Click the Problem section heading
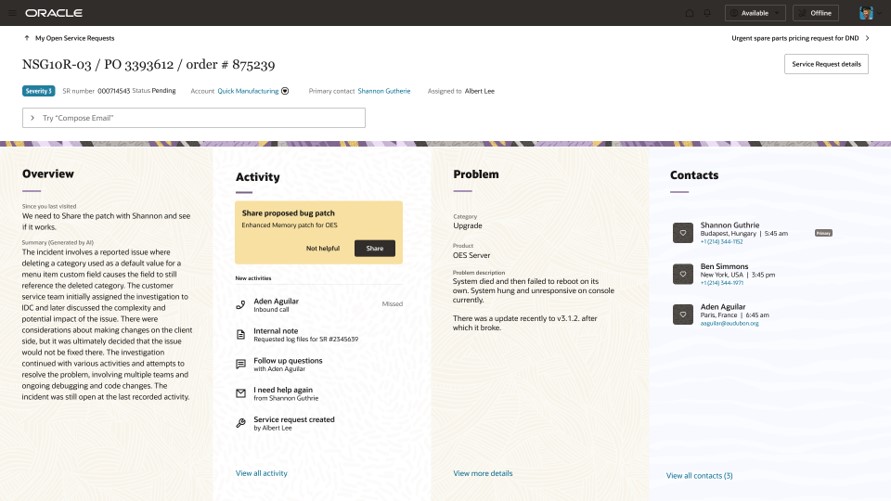The image size is (891, 501). pos(476,174)
